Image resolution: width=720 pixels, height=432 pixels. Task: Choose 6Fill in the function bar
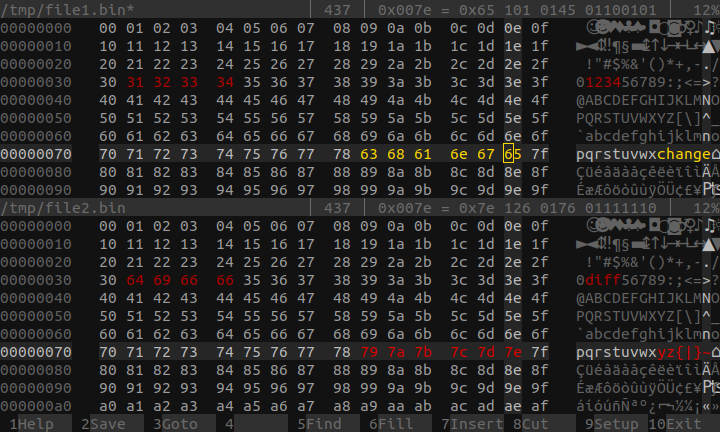click(391, 424)
